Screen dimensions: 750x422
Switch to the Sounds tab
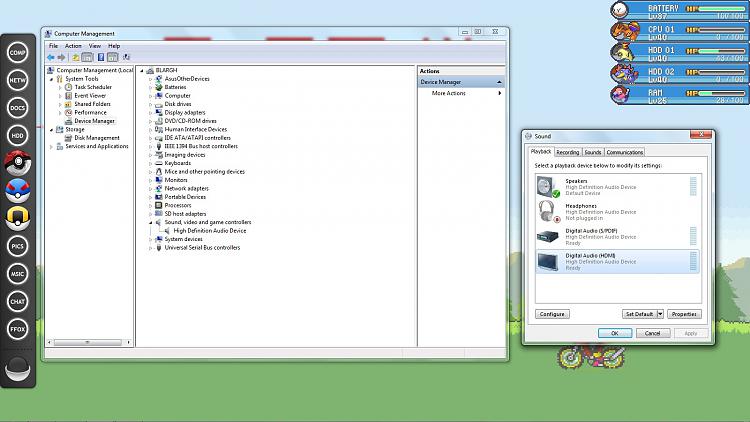tap(593, 152)
